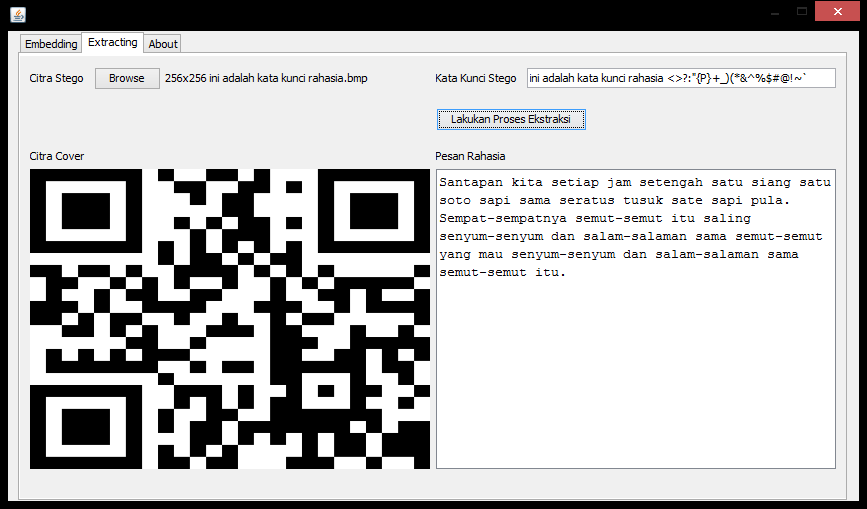The height and width of the screenshot is (509, 867).
Task: Click the QR code cover image center
Action: [x=230, y=319]
